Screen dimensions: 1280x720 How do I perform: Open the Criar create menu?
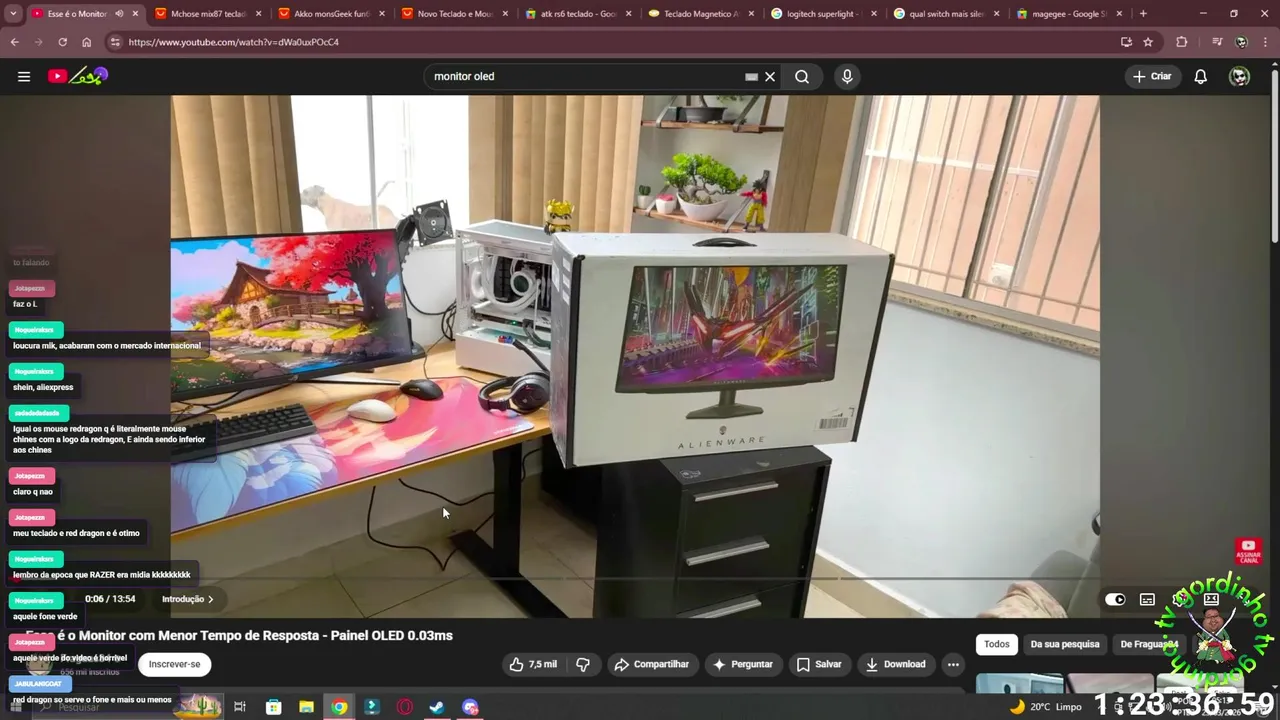click(x=1152, y=76)
